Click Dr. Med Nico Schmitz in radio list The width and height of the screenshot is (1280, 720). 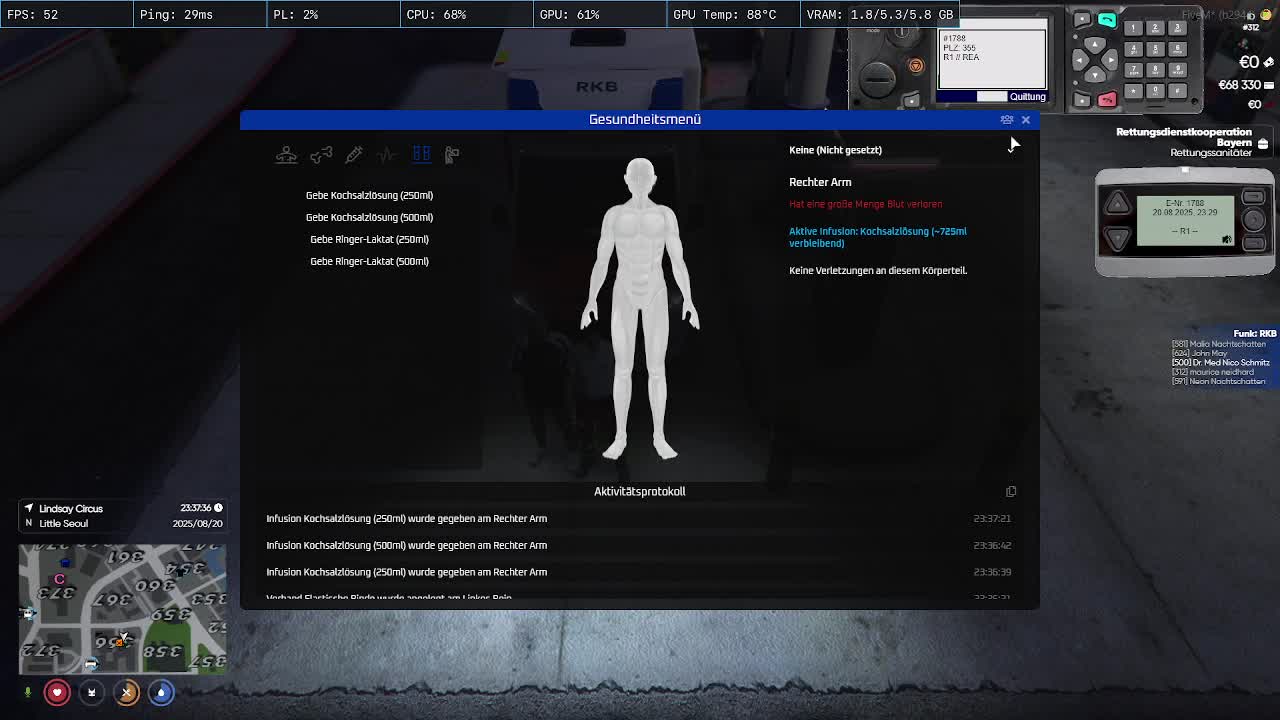(1220, 362)
